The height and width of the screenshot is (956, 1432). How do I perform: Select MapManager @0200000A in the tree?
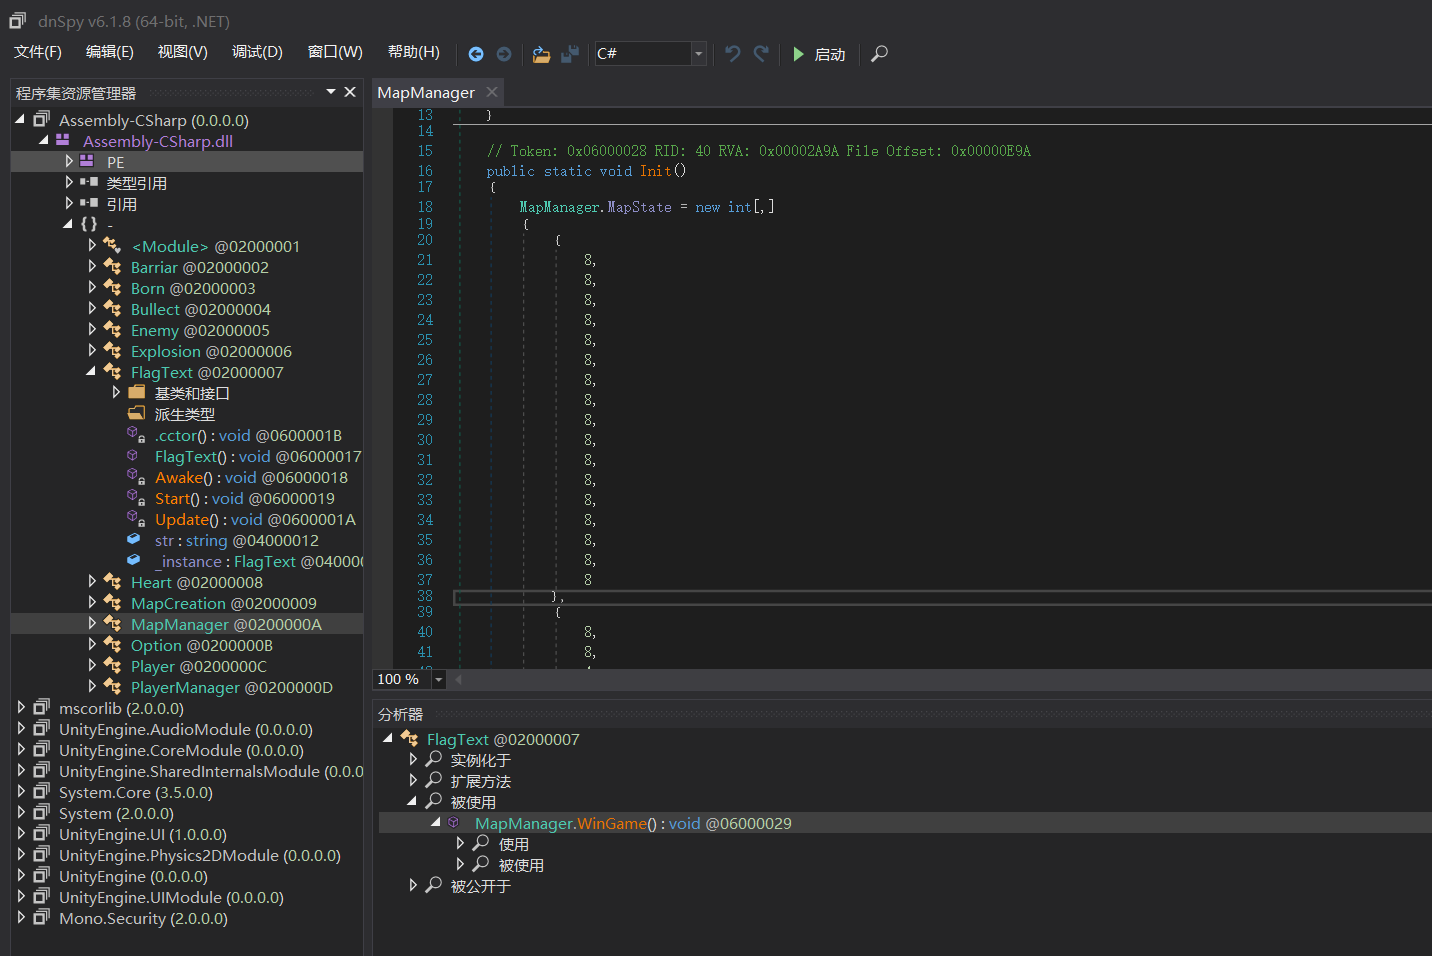[226, 624]
